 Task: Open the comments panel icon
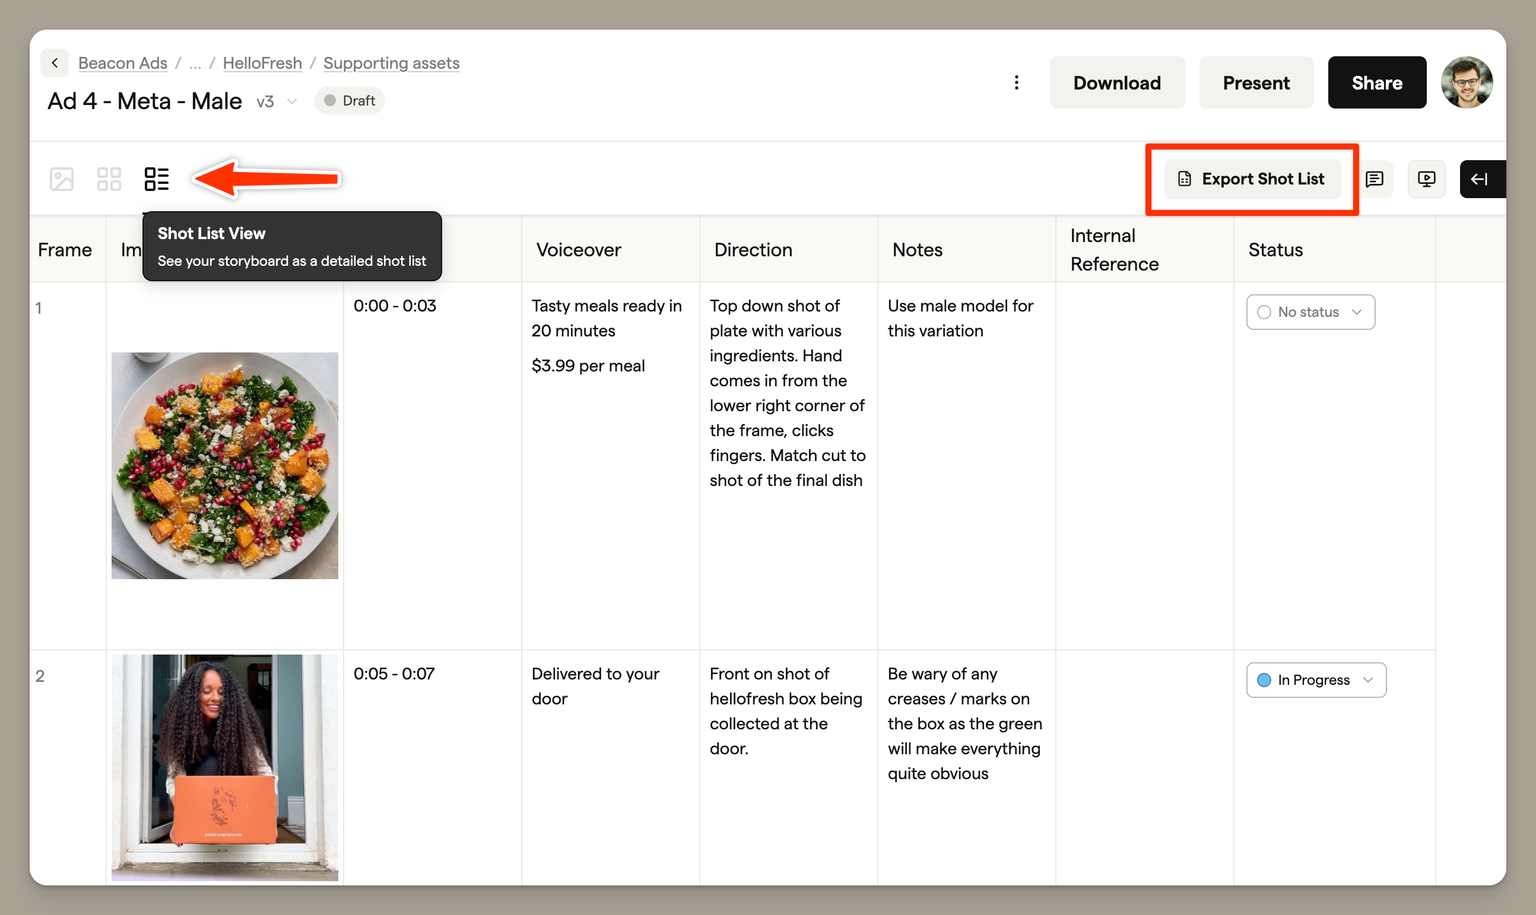(x=1374, y=179)
